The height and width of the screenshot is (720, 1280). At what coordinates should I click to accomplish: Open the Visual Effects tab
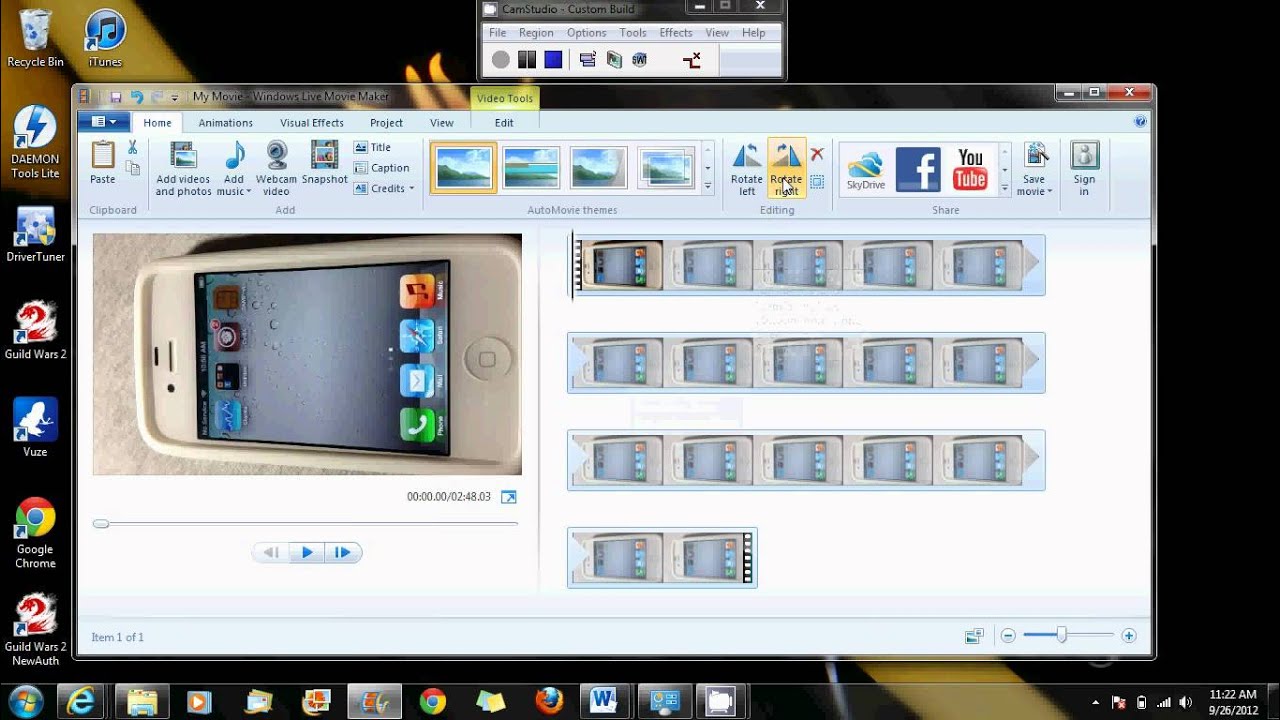coord(312,123)
